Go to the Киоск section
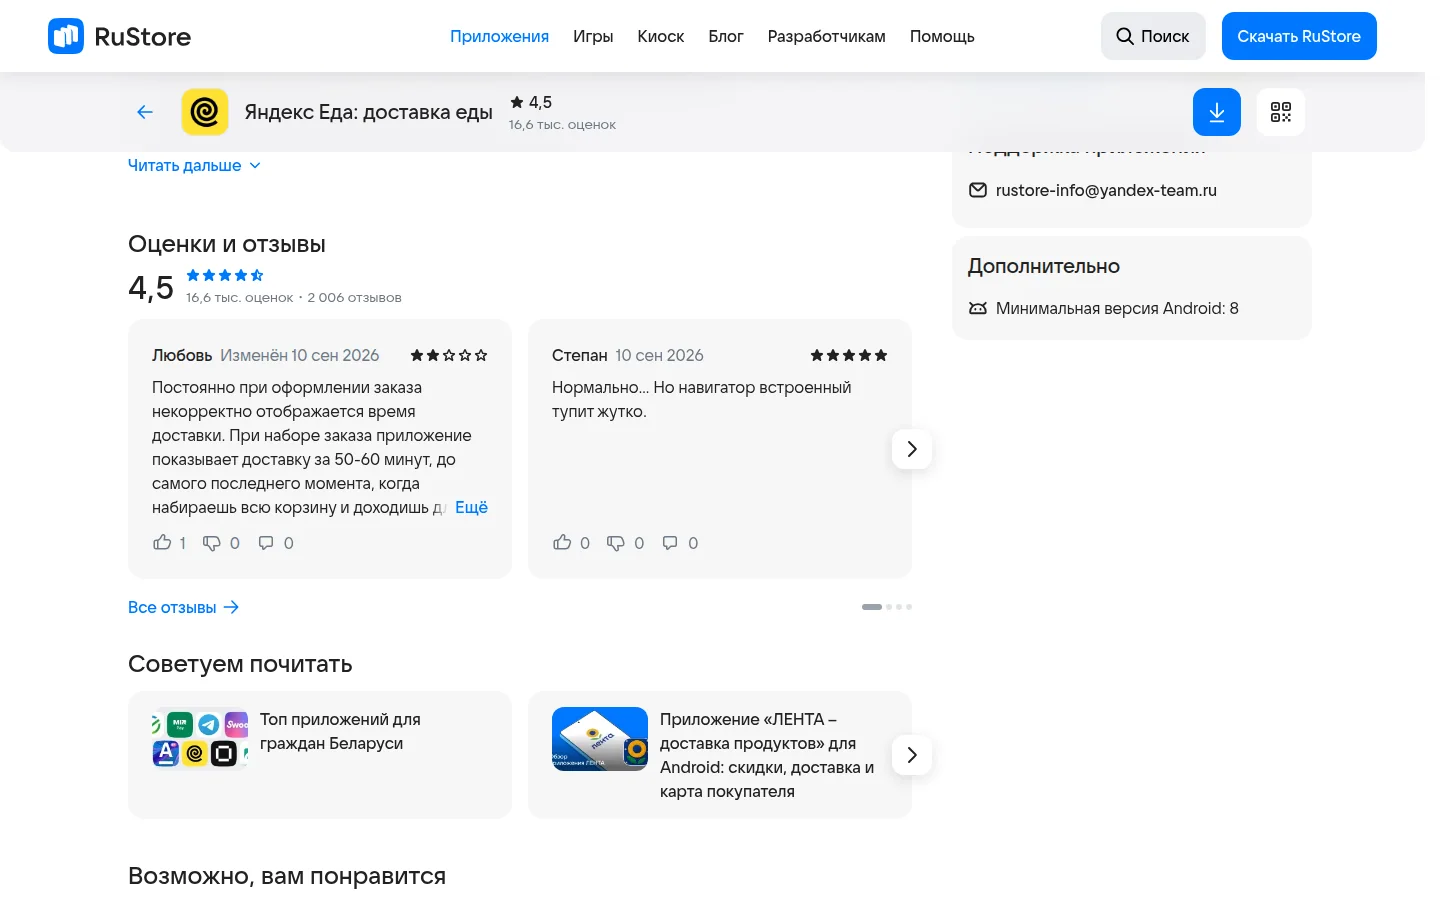Screen dimensions: 1440x900 click(661, 36)
